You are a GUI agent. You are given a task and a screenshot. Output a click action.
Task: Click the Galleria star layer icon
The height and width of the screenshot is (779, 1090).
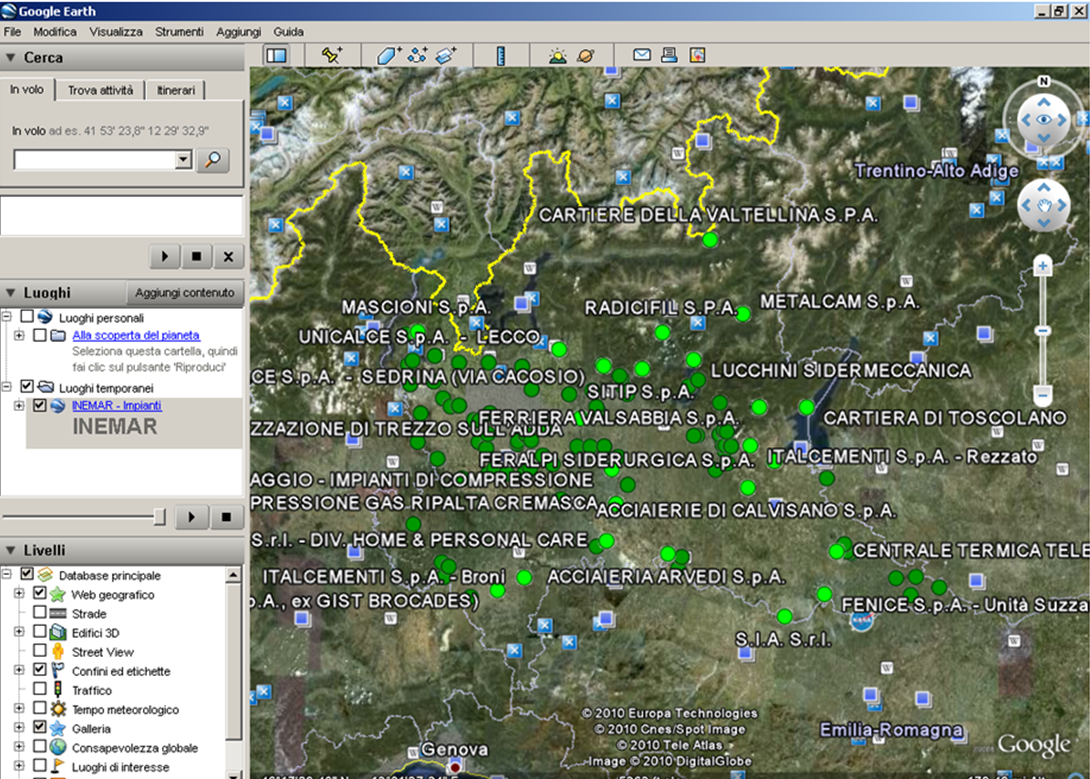coord(58,728)
